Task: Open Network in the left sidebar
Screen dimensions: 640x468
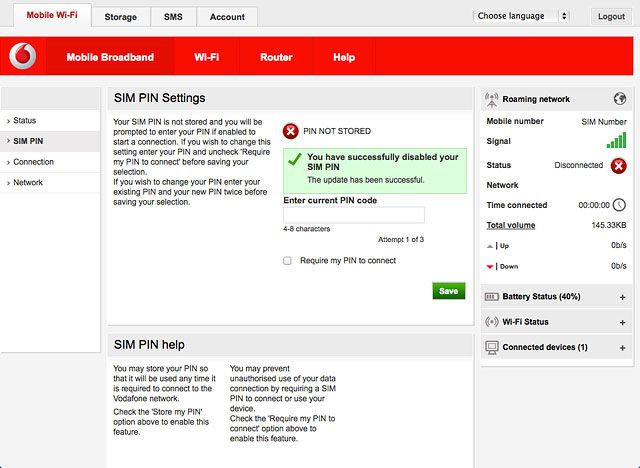Action: 50,182
